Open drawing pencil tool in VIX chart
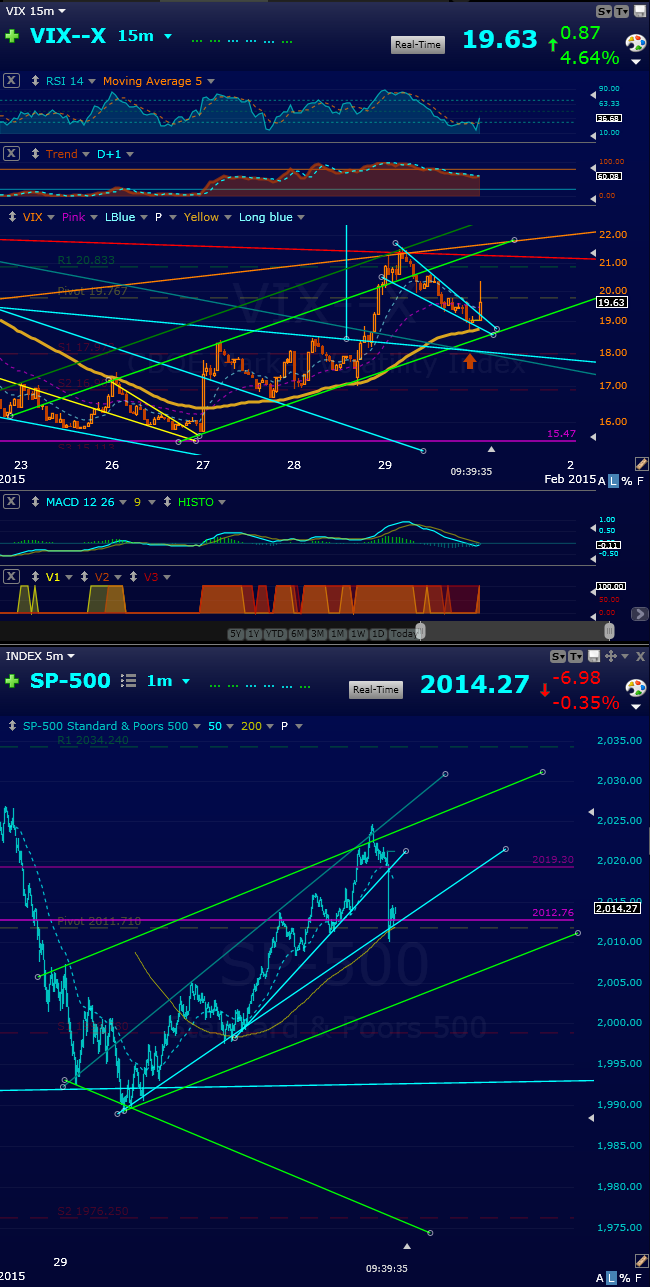The width and height of the screenshot is (650, 1287). (641, 464)
